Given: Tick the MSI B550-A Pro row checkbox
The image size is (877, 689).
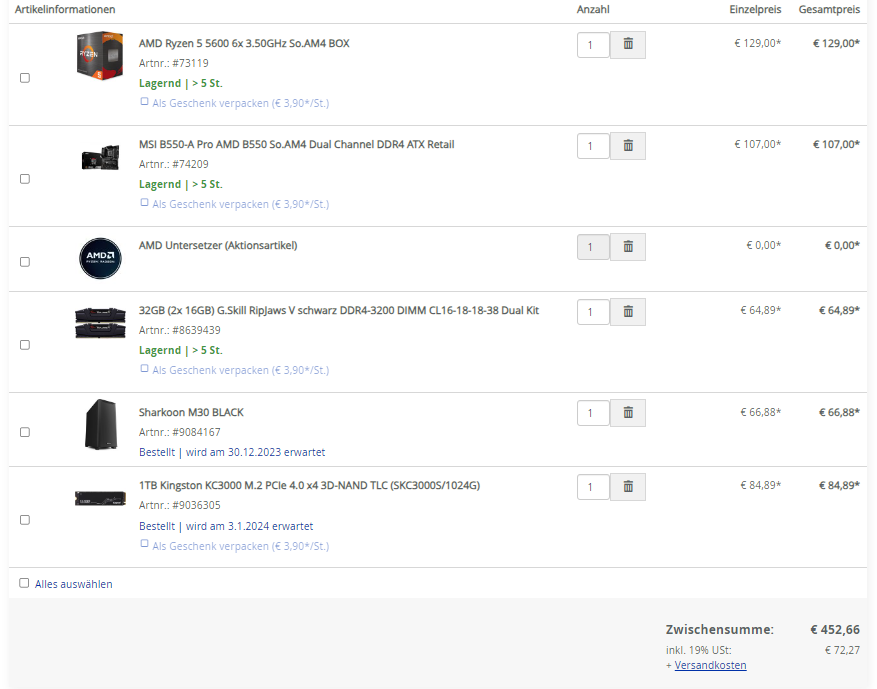Looking at the screenshot, I should coord(25,179).
